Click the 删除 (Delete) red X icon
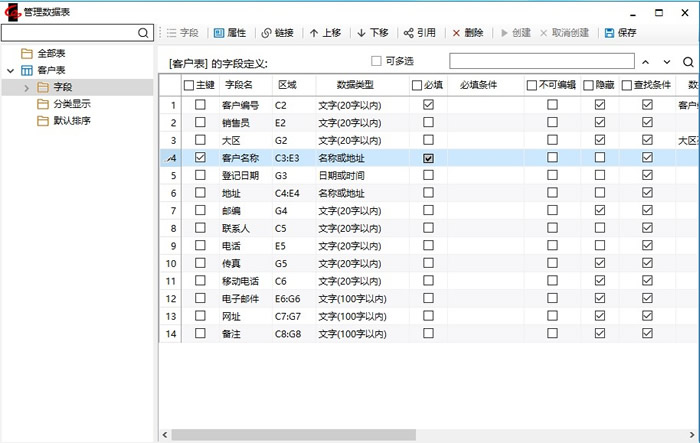This screenshot has width=700, height=443. click(x=457, y=33)
